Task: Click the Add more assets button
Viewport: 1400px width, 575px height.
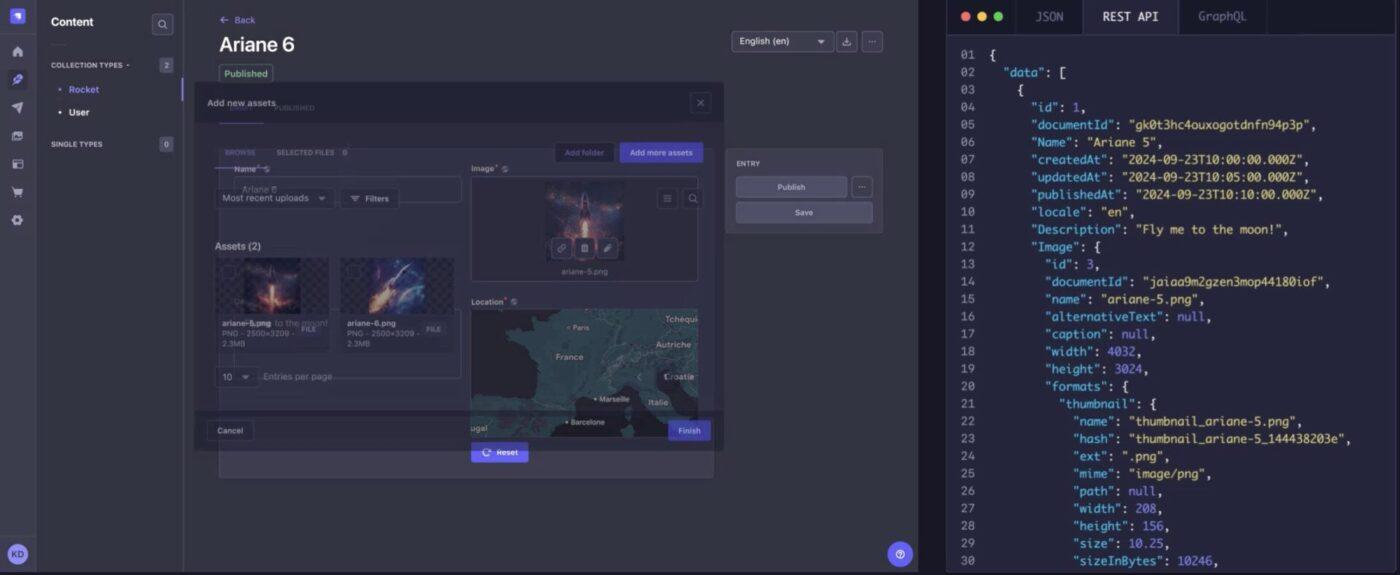Action: click(661, 153)
